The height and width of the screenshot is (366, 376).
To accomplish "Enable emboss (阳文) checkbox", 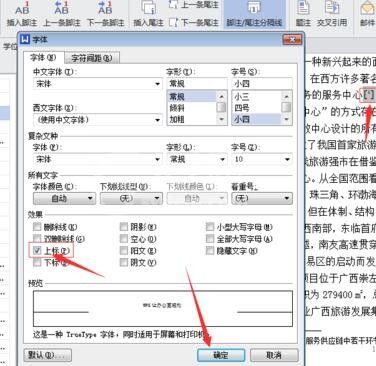I will pos(124,250).
